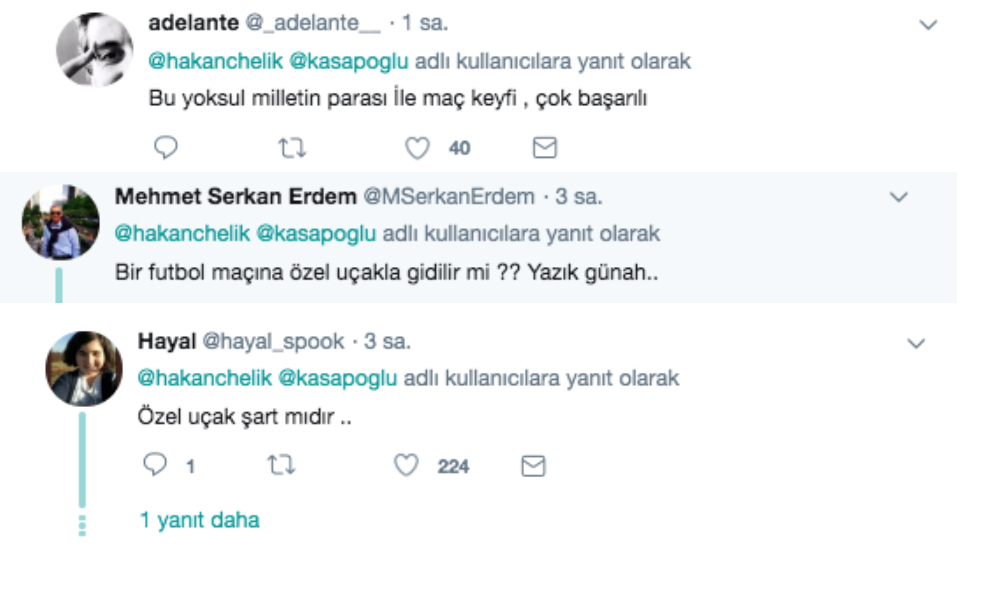Send adelante's tweet via direct message

point(544,148)
